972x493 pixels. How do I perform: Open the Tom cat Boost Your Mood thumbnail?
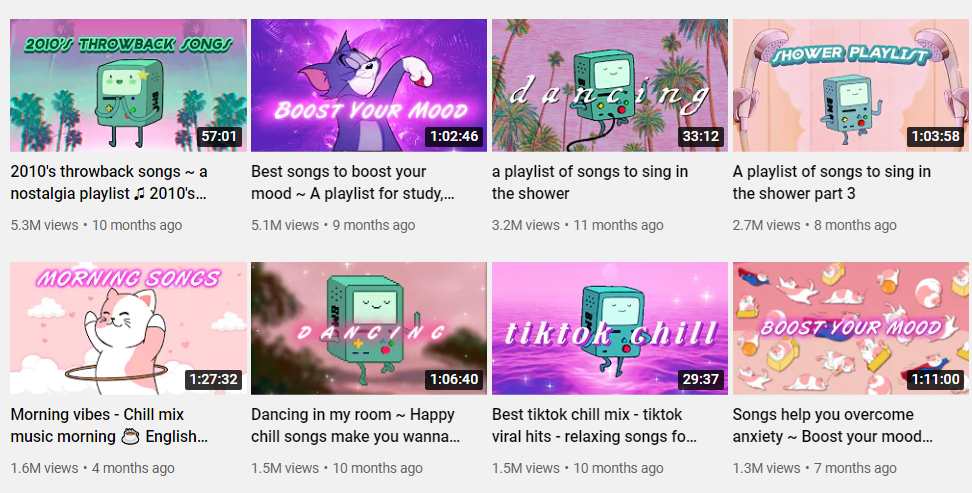coord(369,85)
